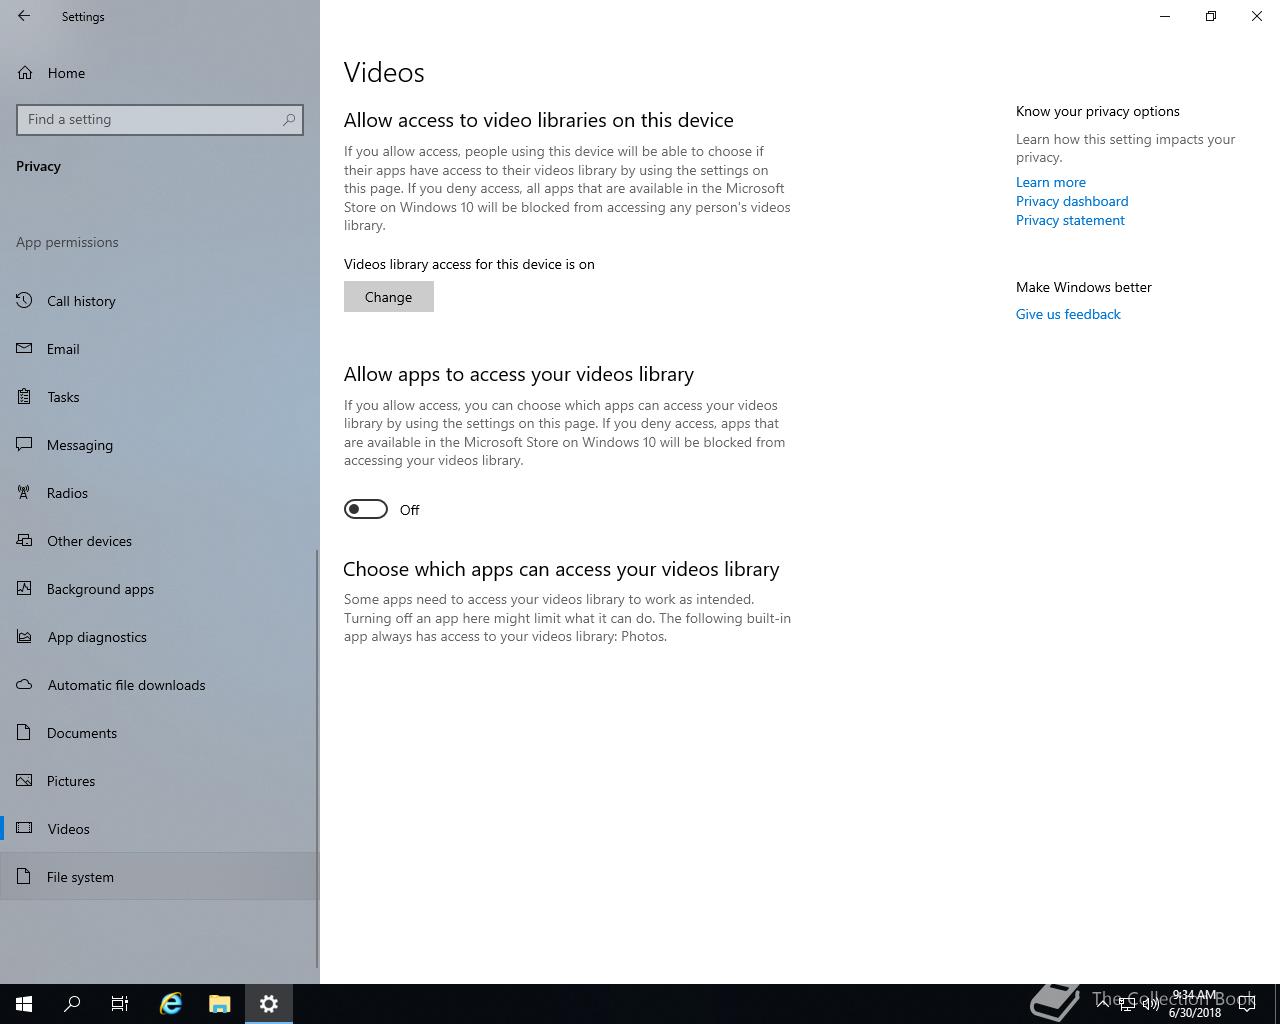Show hidden system tray icons
The image size is (1280, 1024).
(1103, 1004)
